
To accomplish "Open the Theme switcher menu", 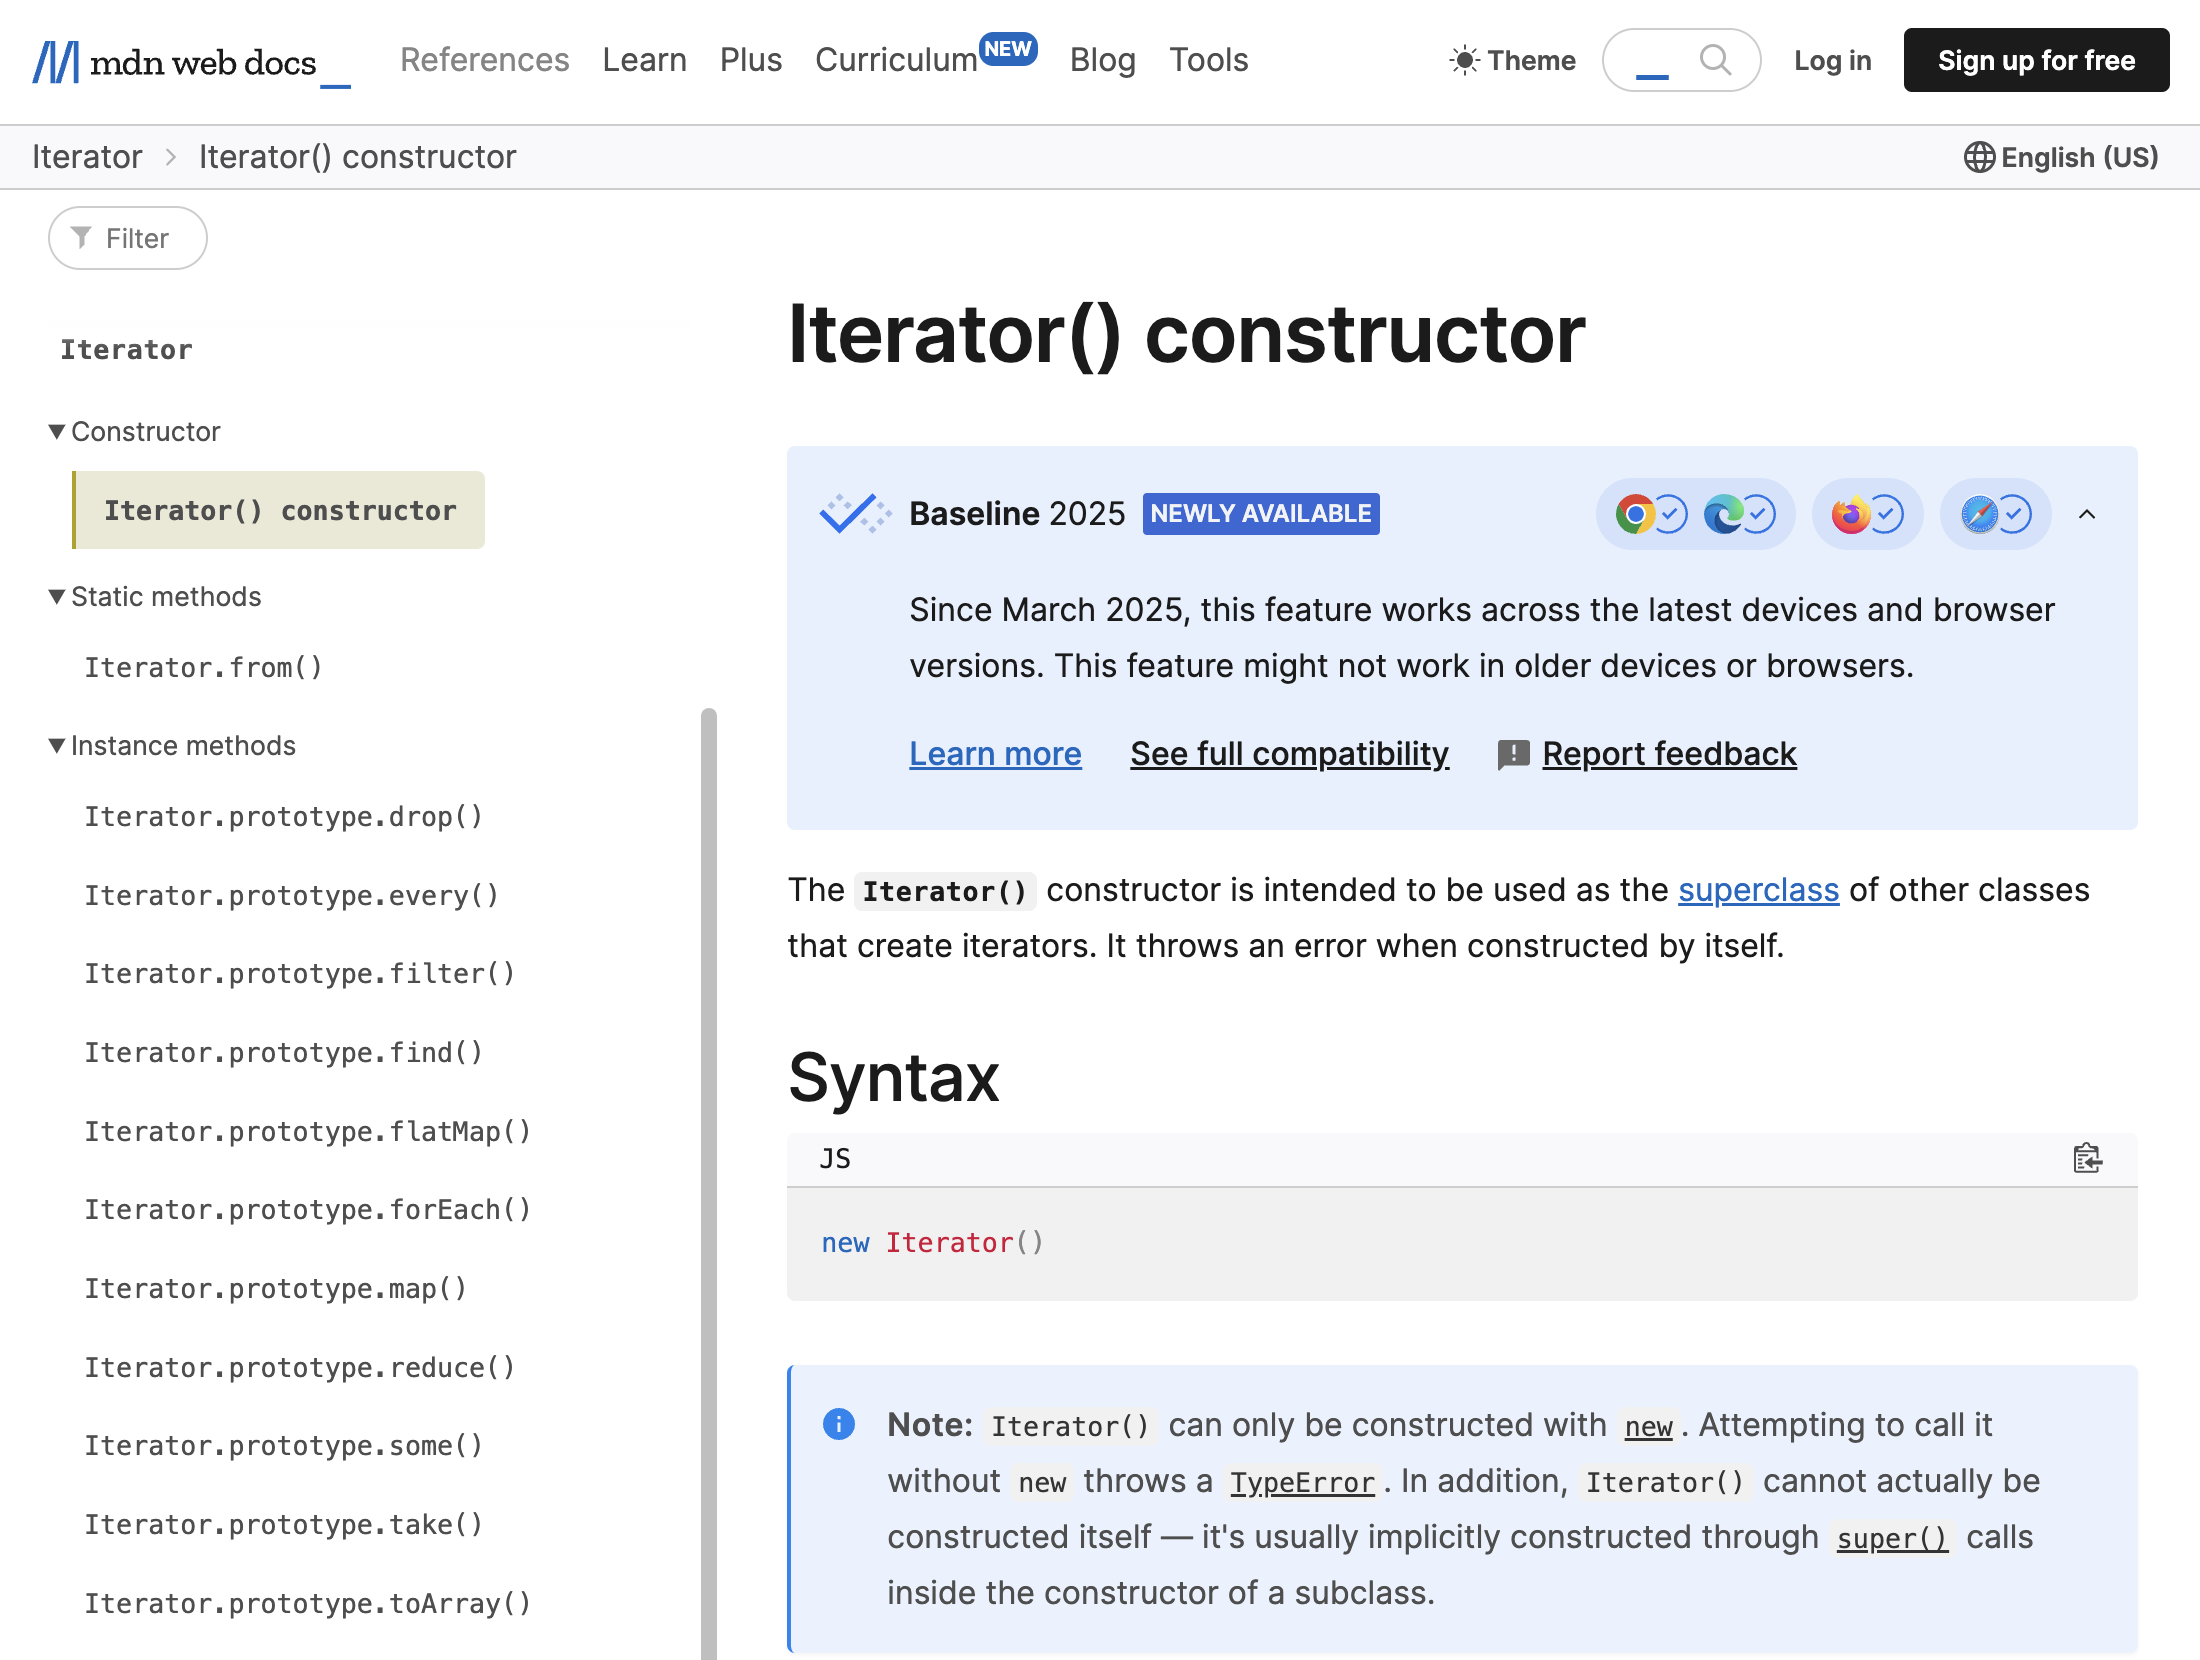I will pyautogui.click(x=1513, y=60).
